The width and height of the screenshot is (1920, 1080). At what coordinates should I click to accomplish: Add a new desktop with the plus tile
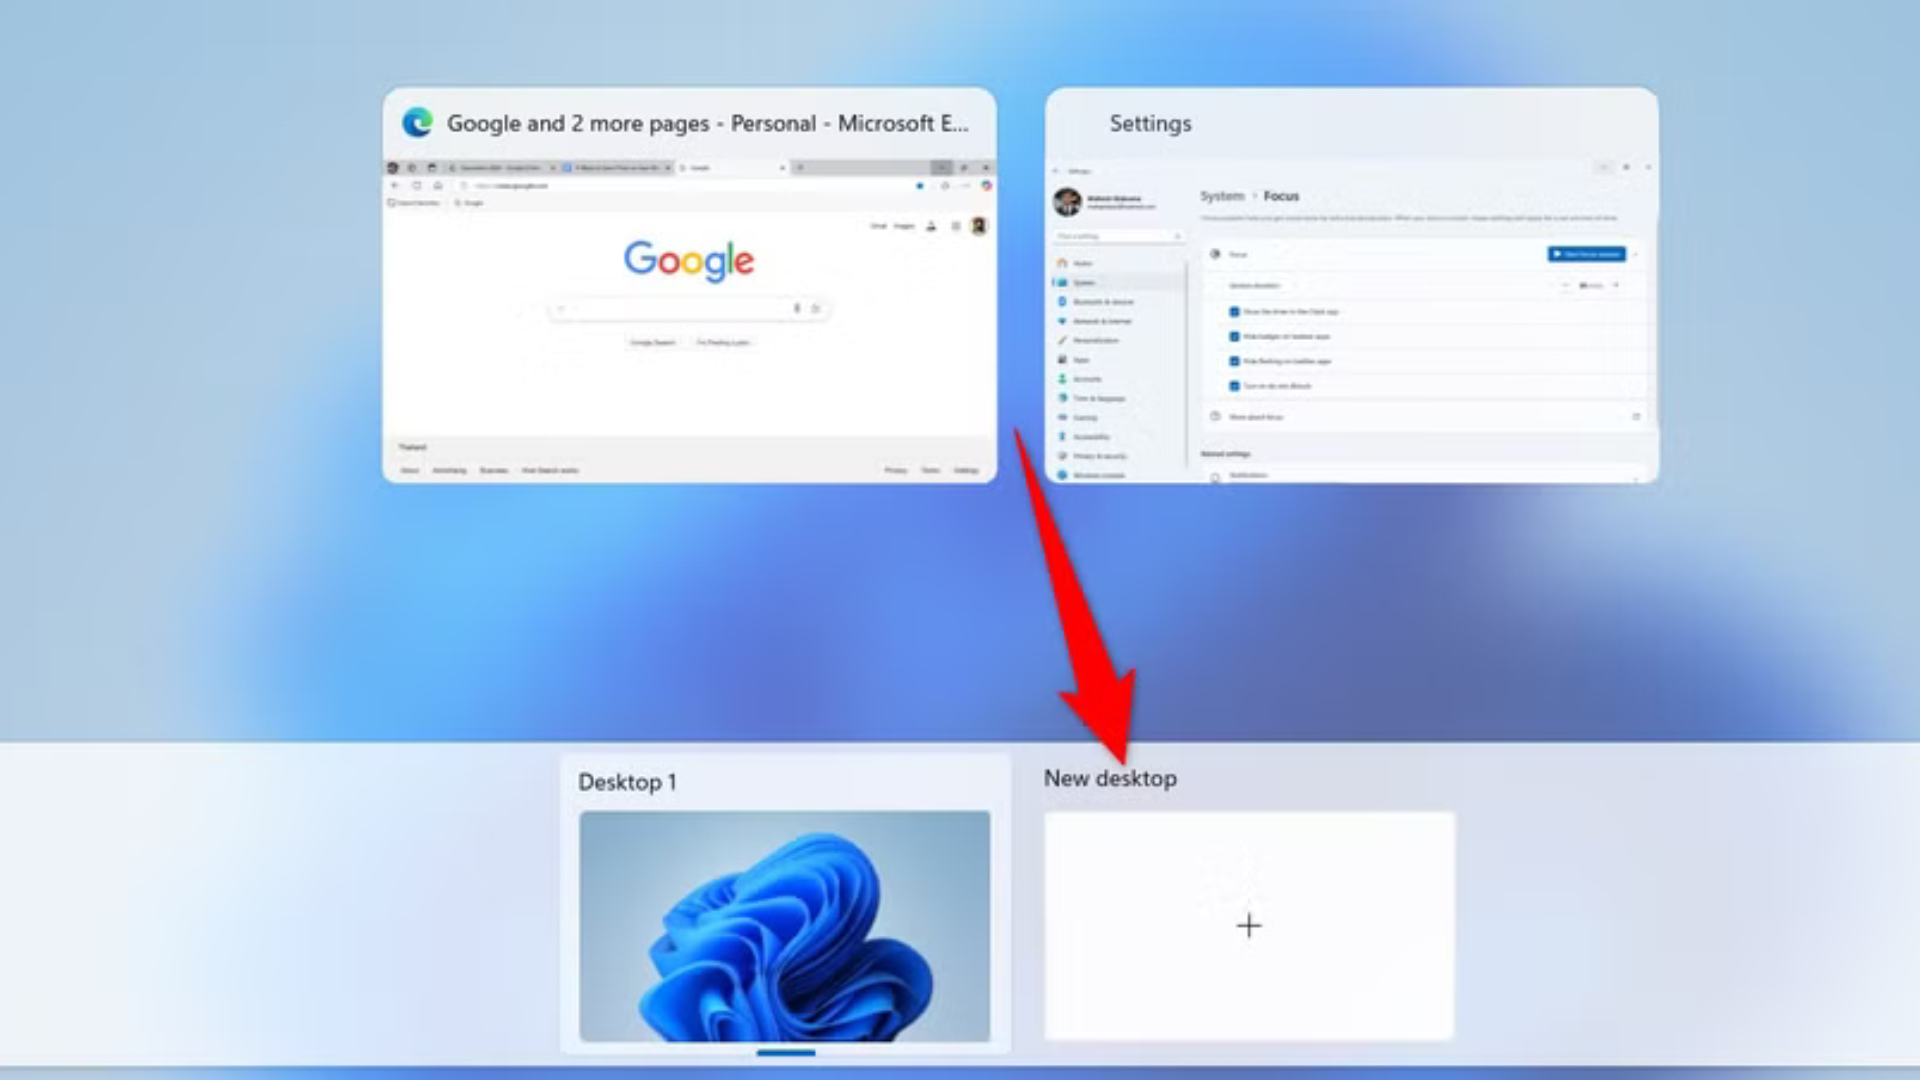pyautogui.click(x=1249, y=926)
